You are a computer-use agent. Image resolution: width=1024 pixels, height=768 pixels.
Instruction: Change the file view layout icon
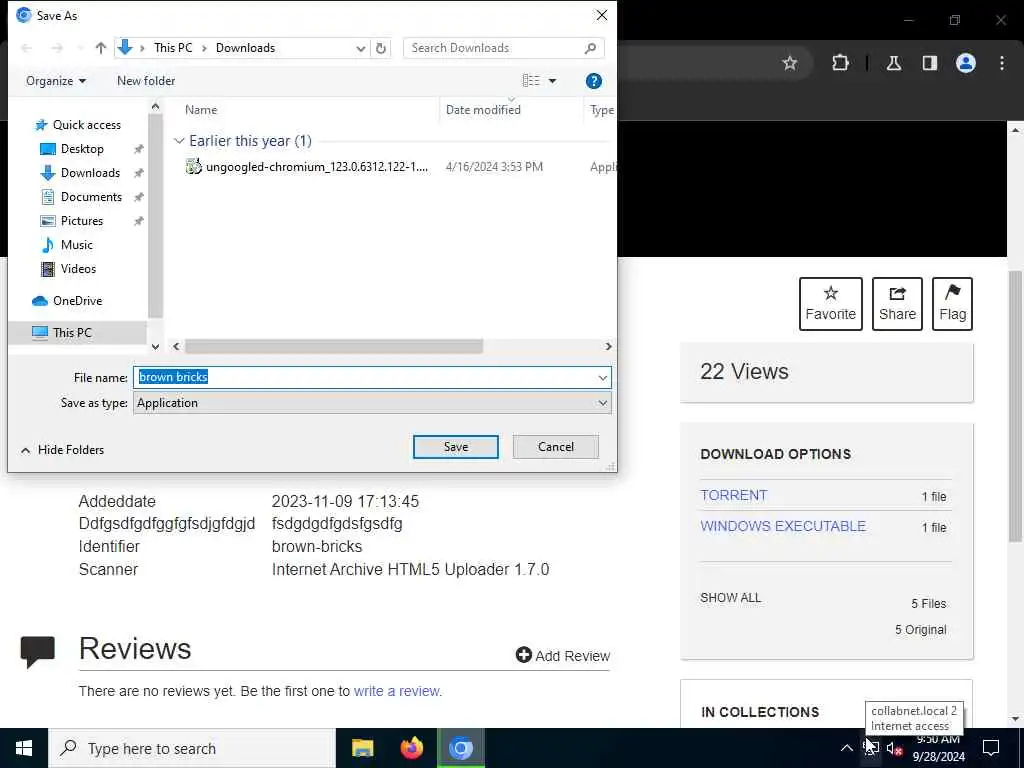coord(531,80)
